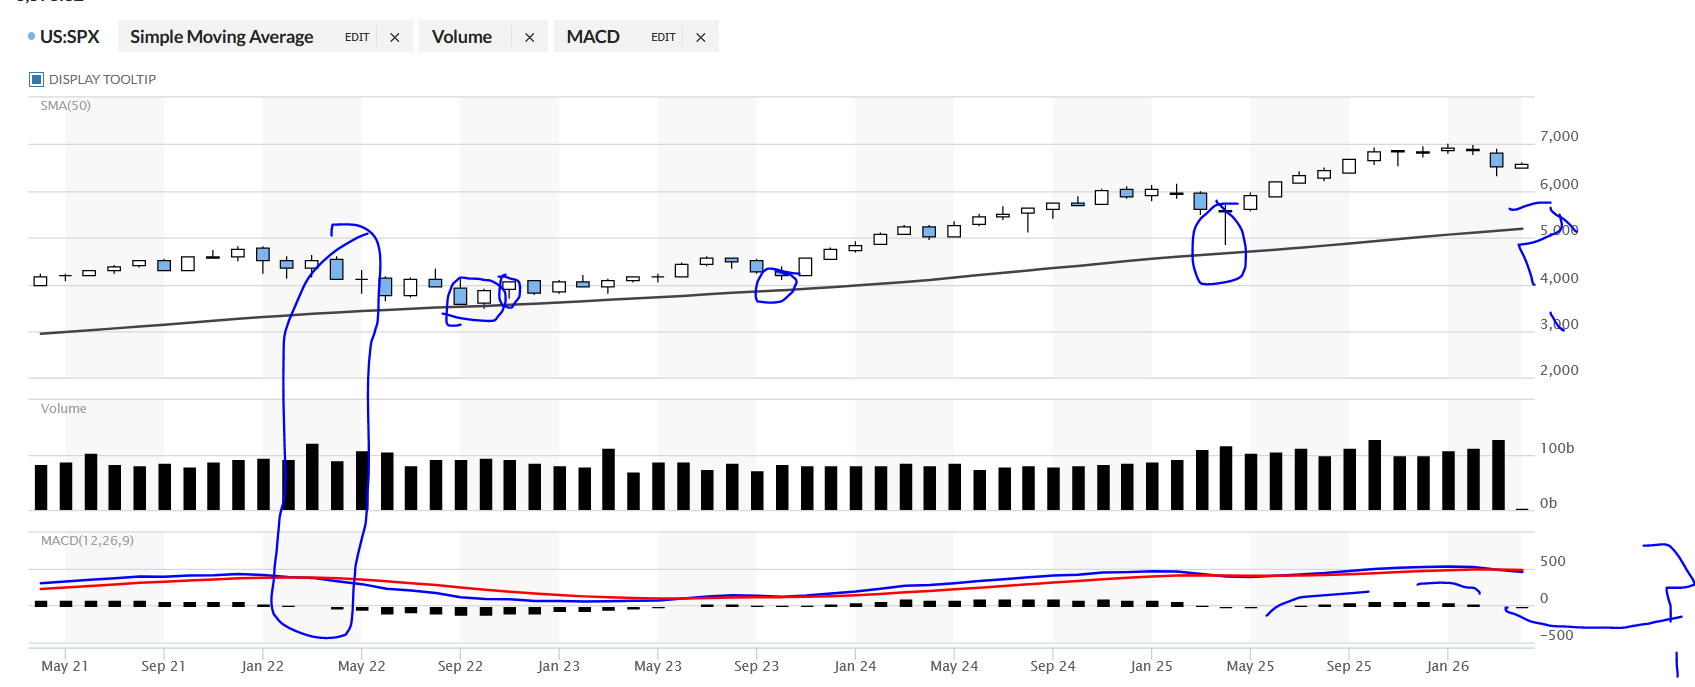The image size is (1695, 687).
Task: Click the Sep 23 date label
Action: pos(756,666)
